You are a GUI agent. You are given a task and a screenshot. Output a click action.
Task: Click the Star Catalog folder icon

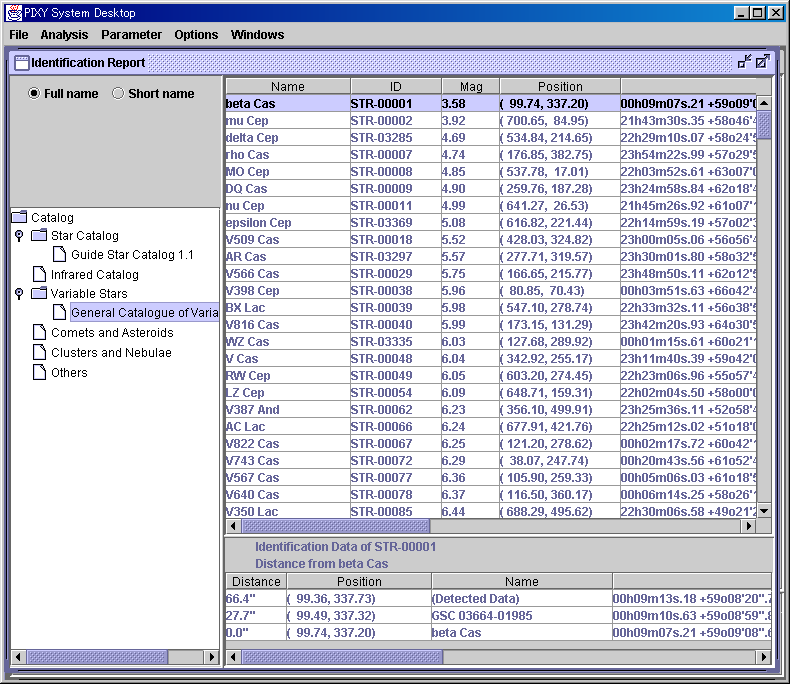coord(39,236)
